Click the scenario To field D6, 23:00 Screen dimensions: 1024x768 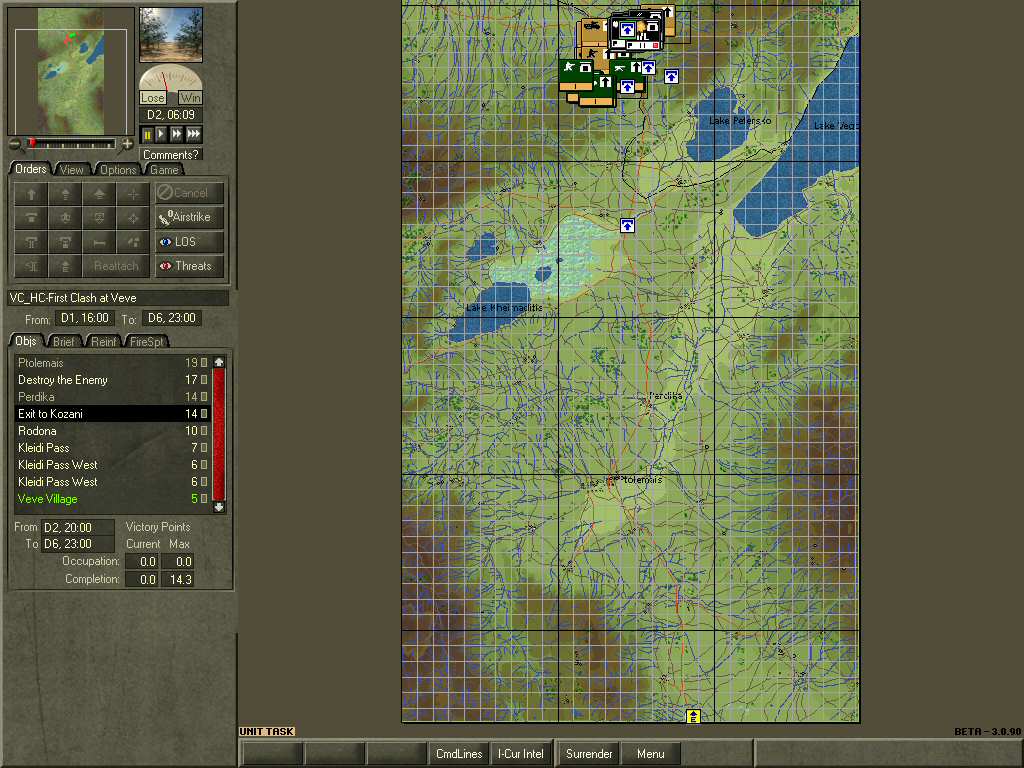tap(172, 318)
